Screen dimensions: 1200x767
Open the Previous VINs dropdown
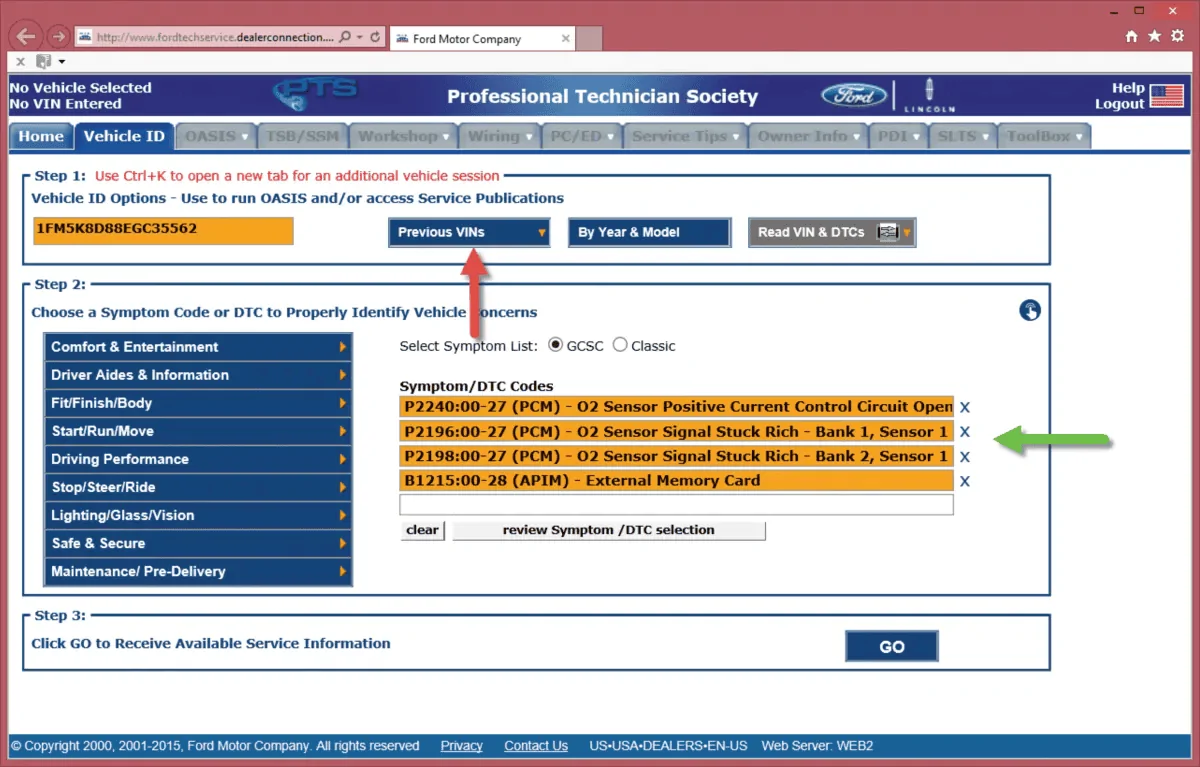pyautogui.click(x=469, y=232)
